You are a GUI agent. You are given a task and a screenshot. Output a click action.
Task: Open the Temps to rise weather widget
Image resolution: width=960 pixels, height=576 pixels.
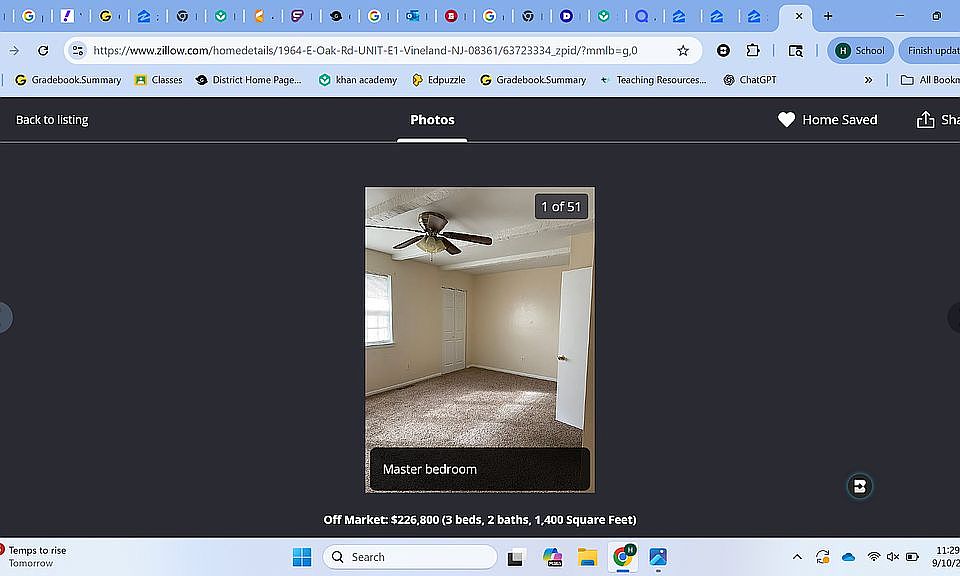(x=34, y=557)
